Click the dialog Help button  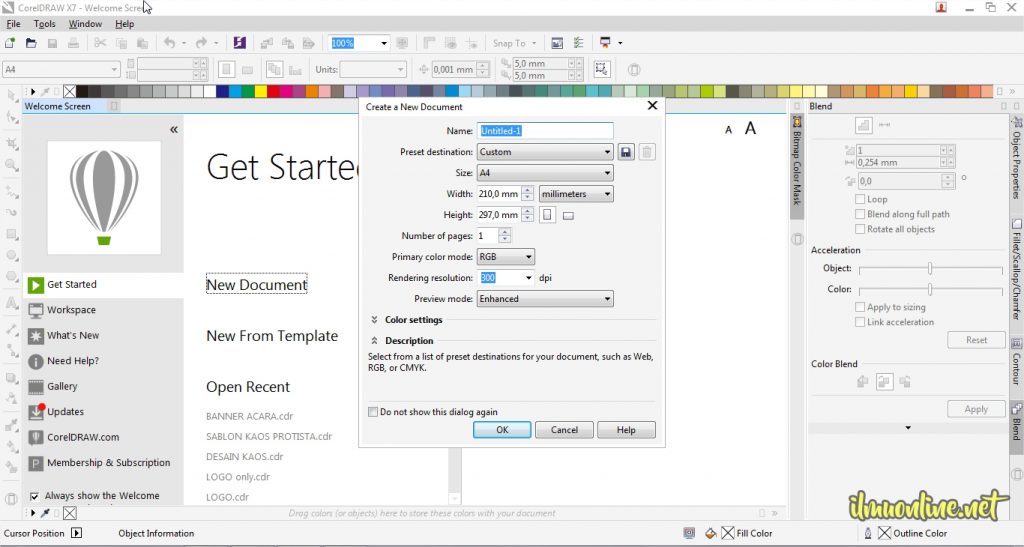[626, 430]
